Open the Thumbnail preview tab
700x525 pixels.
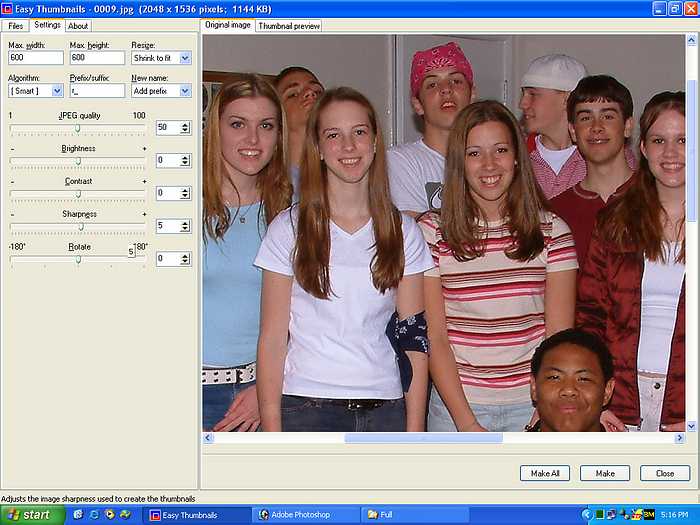[289, 26]
